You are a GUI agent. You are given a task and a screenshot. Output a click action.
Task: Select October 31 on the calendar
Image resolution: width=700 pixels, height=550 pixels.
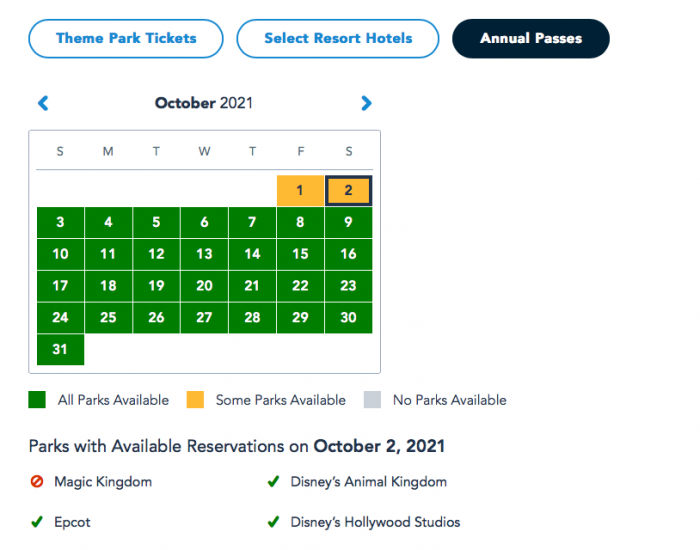[60, 349]
